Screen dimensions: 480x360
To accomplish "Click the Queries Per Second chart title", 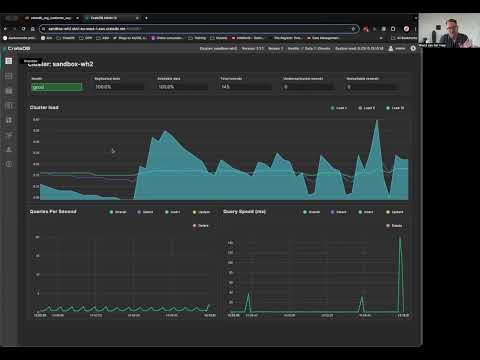I will click(53, 212).
